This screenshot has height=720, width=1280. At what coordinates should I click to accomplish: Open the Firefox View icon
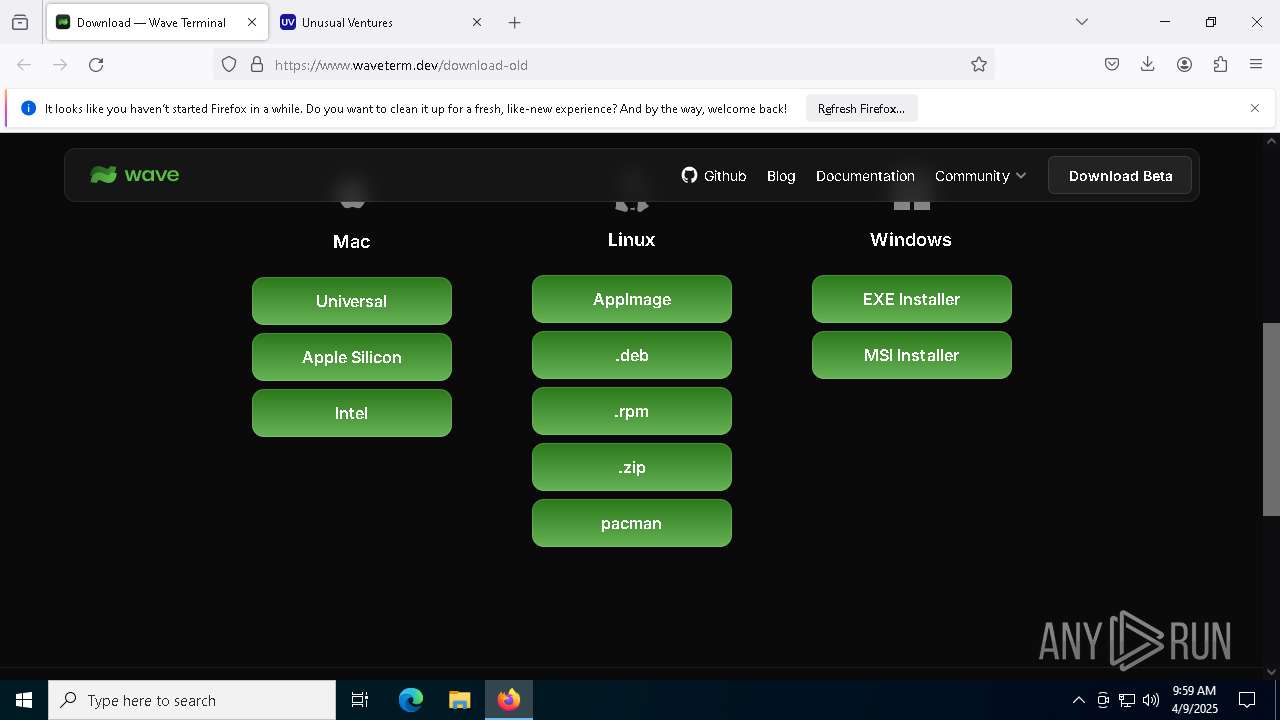tap(20, 22)
